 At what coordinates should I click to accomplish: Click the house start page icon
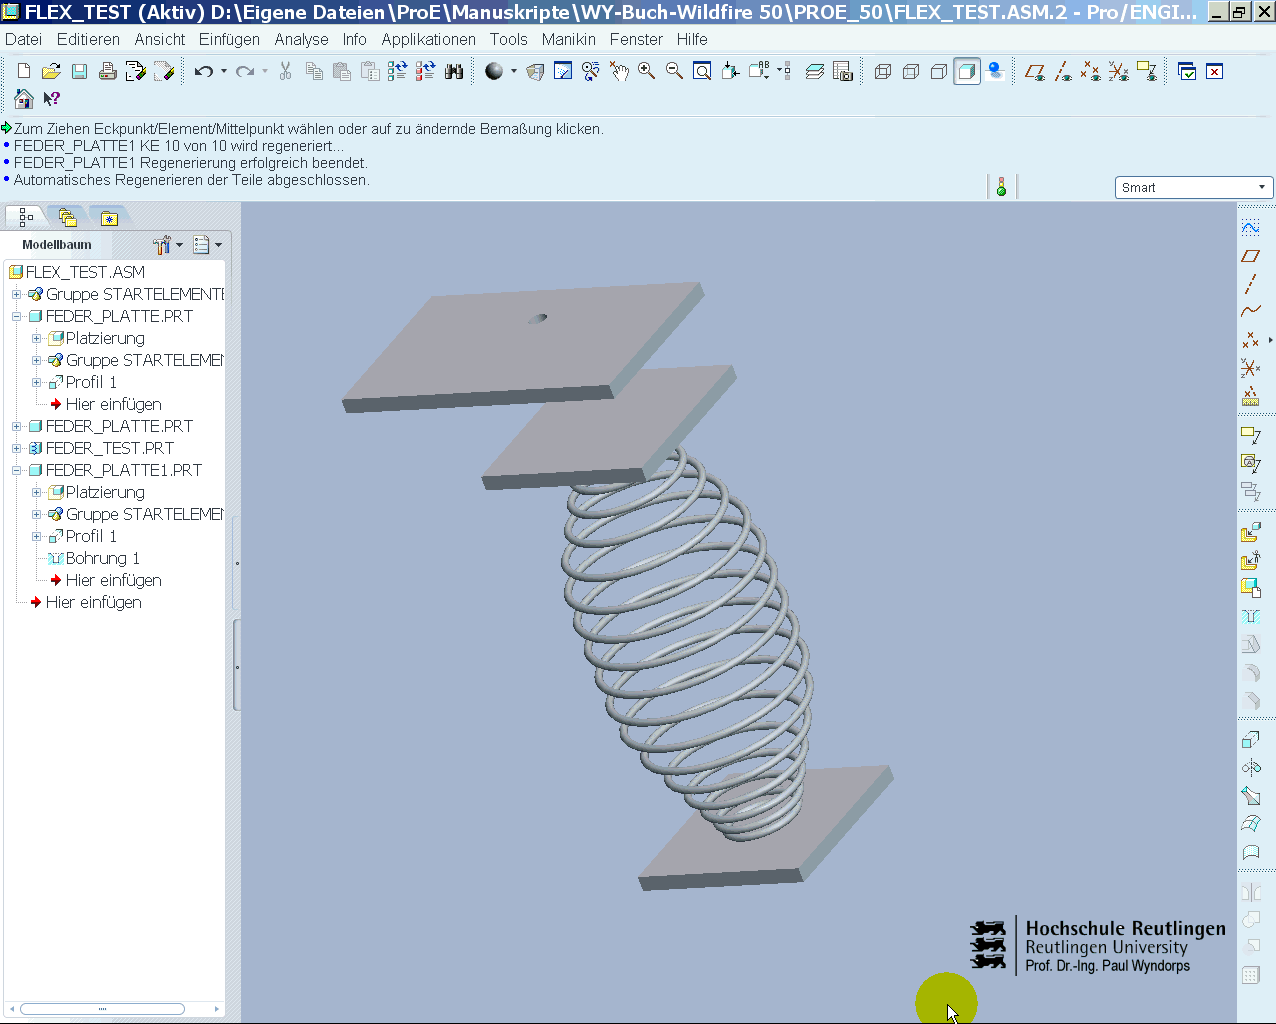click(x=24, y=99)
